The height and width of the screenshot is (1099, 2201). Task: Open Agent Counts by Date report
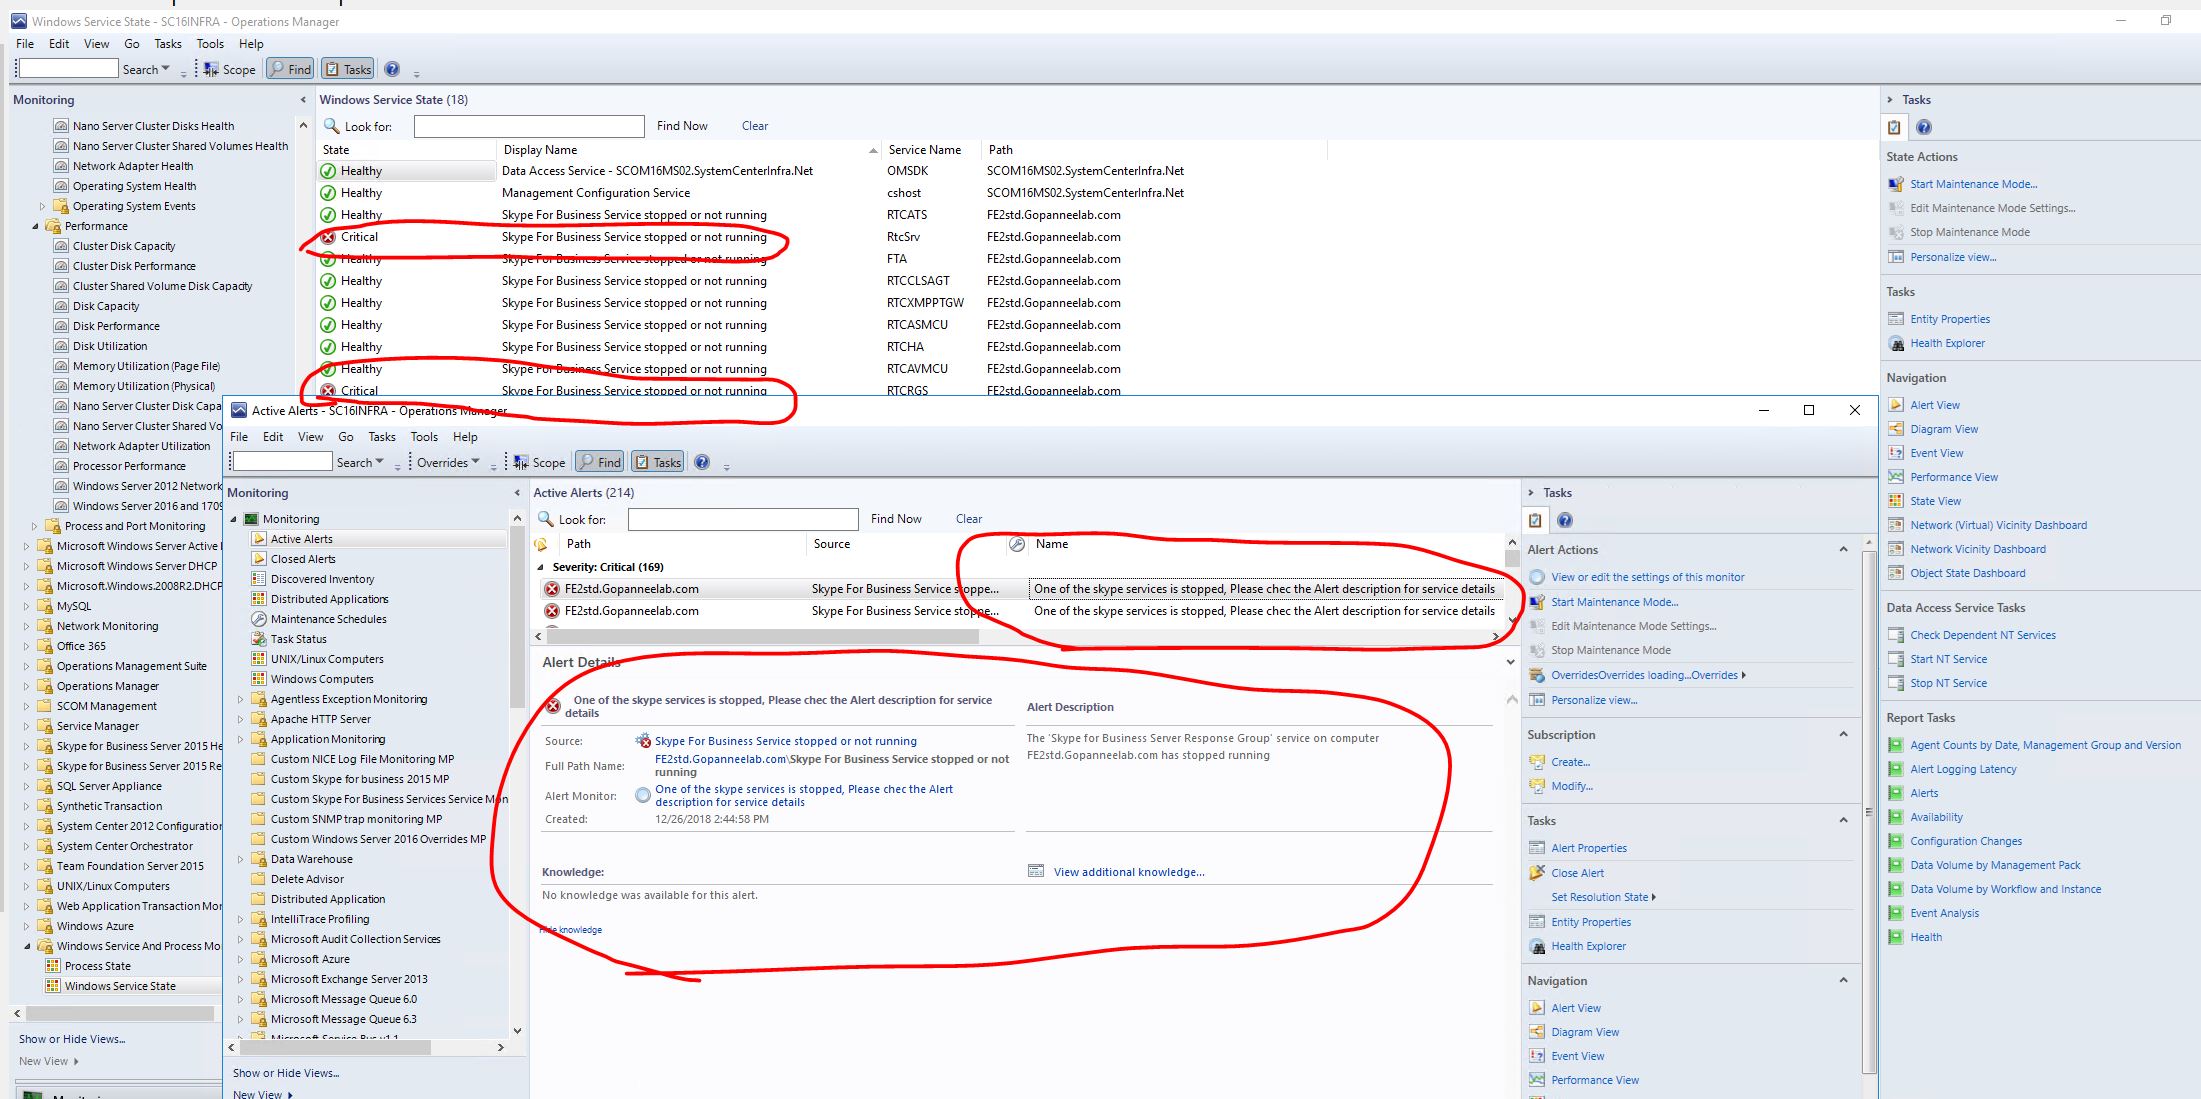pos(2044,745)
